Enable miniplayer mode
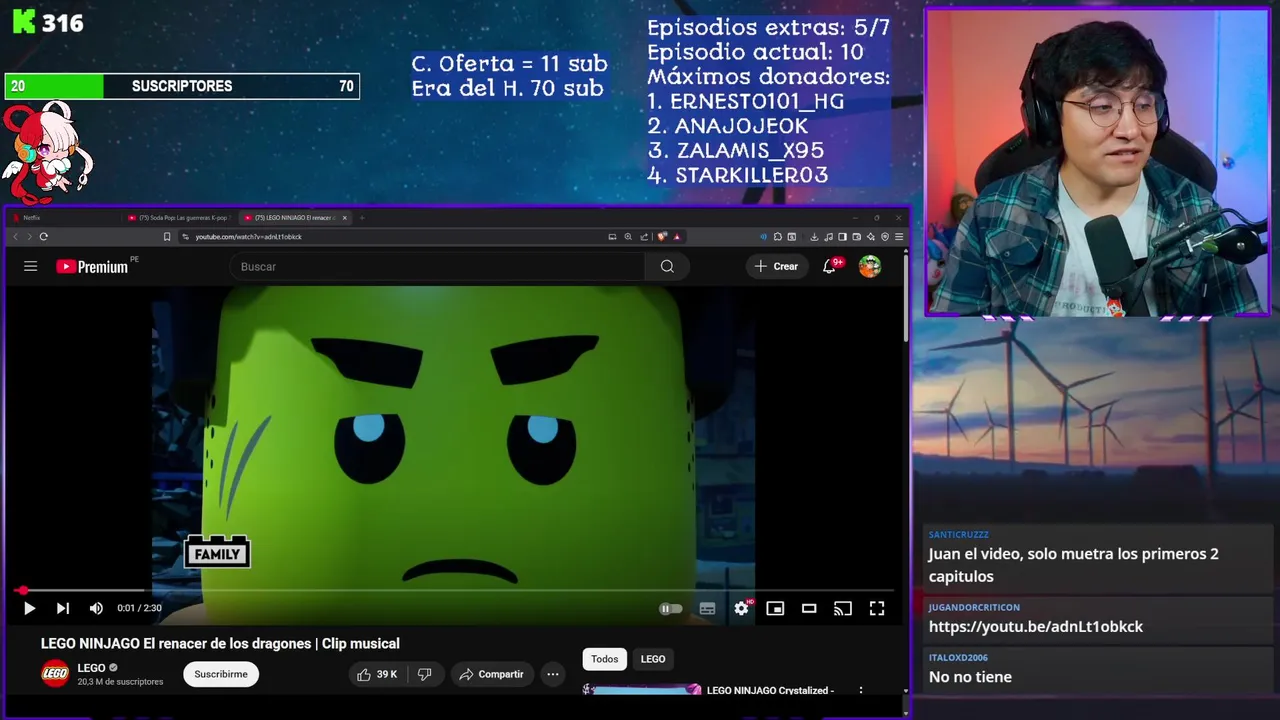Image resolution: width=1280 pixels, height=720 pixels. (775, 608)
